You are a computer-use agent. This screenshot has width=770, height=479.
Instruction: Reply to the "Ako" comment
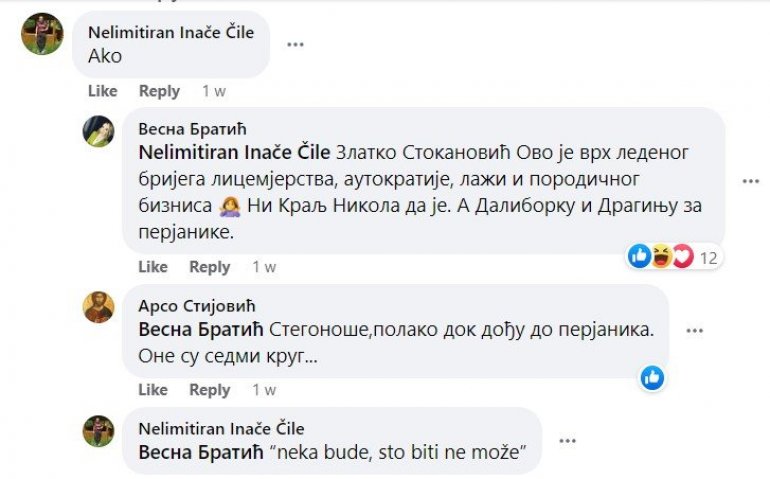(x=159, y=91)
